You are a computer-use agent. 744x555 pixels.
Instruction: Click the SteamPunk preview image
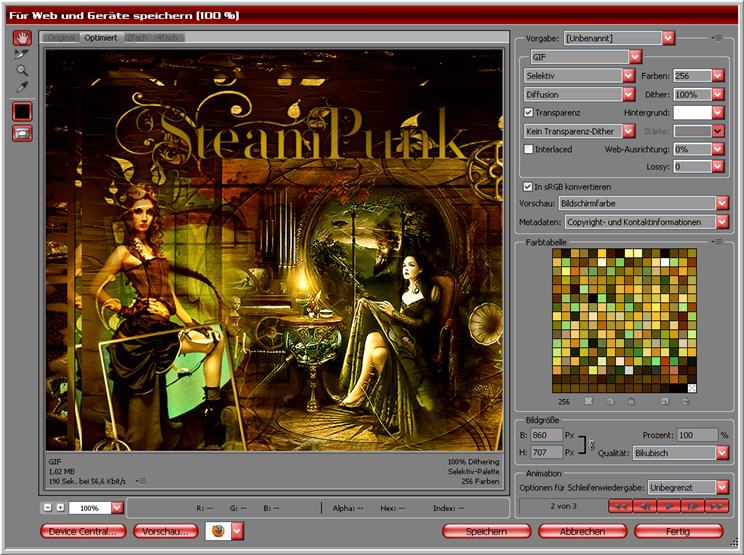pyautogui.click(x=274, y=250)
